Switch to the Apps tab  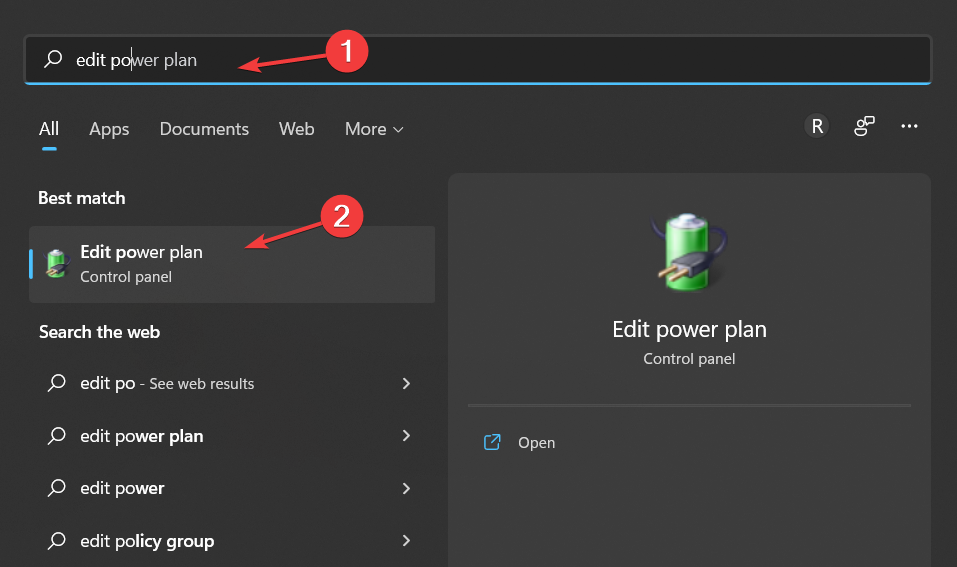tap(109, 129)
